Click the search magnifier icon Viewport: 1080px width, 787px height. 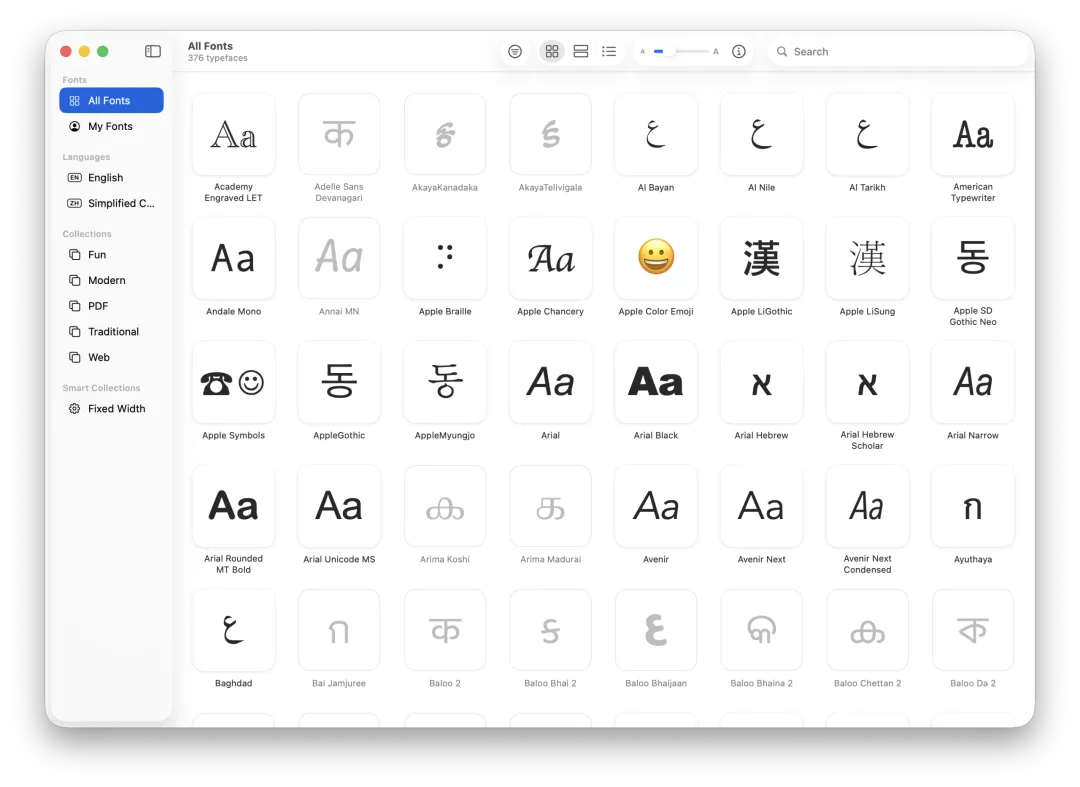click(x=782, y=52)
